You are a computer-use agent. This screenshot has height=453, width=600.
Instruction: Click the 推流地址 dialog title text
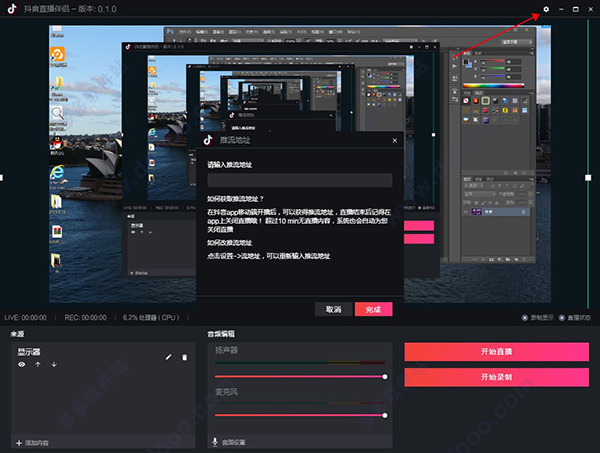click(x=235, y=140)
